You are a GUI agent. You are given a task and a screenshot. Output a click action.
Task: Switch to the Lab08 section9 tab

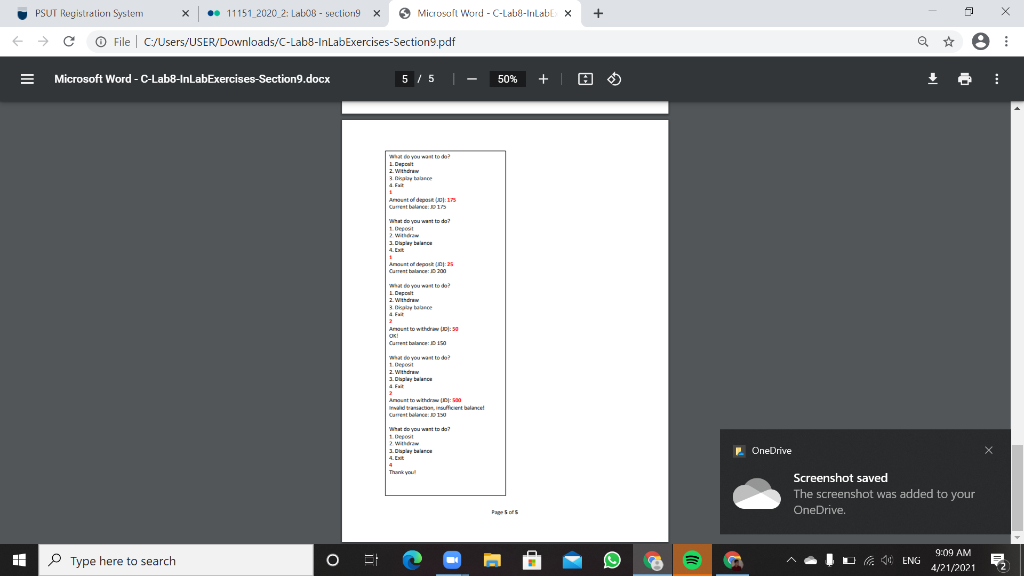290,14
